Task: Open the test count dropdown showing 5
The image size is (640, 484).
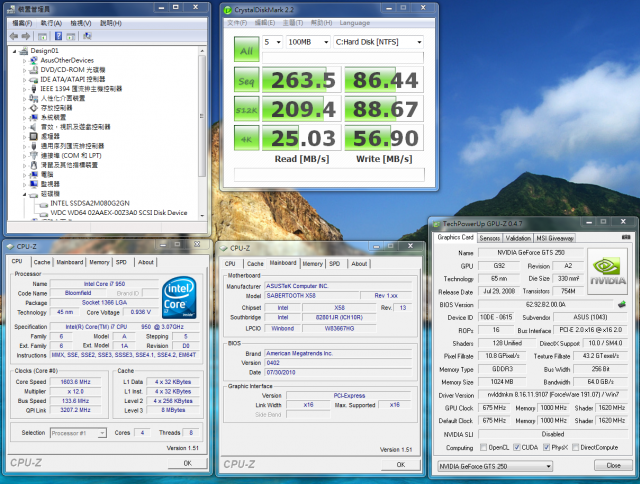Action: [272, 42]
